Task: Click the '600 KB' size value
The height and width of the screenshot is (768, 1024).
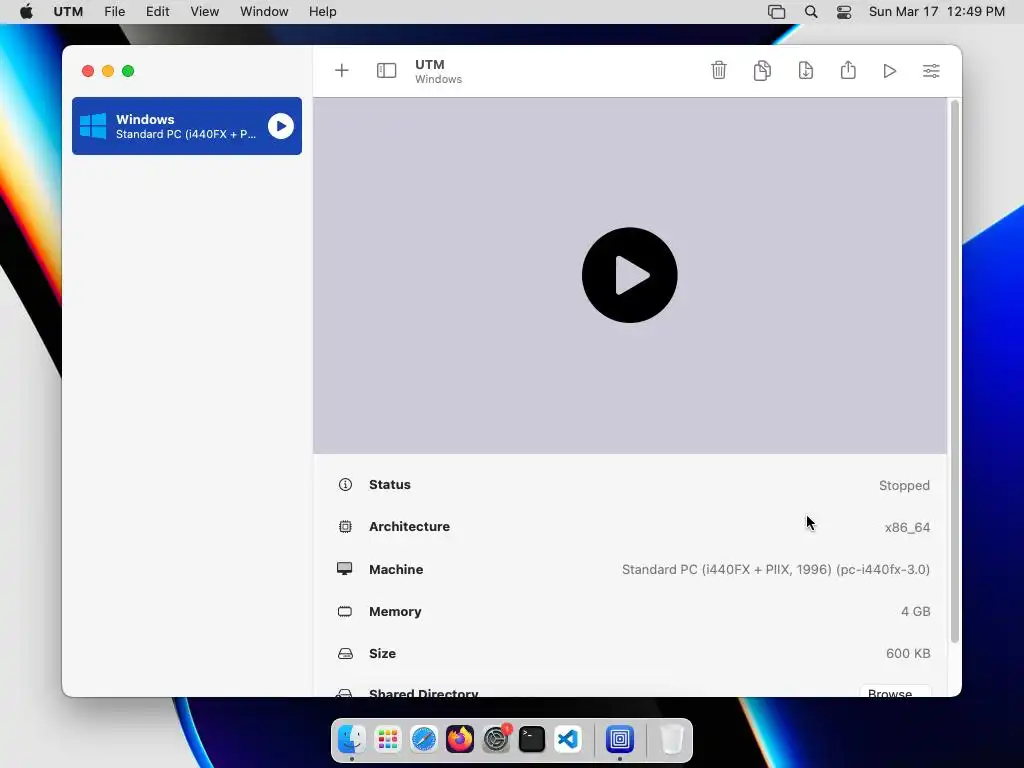Action: (x=908, y=653)
